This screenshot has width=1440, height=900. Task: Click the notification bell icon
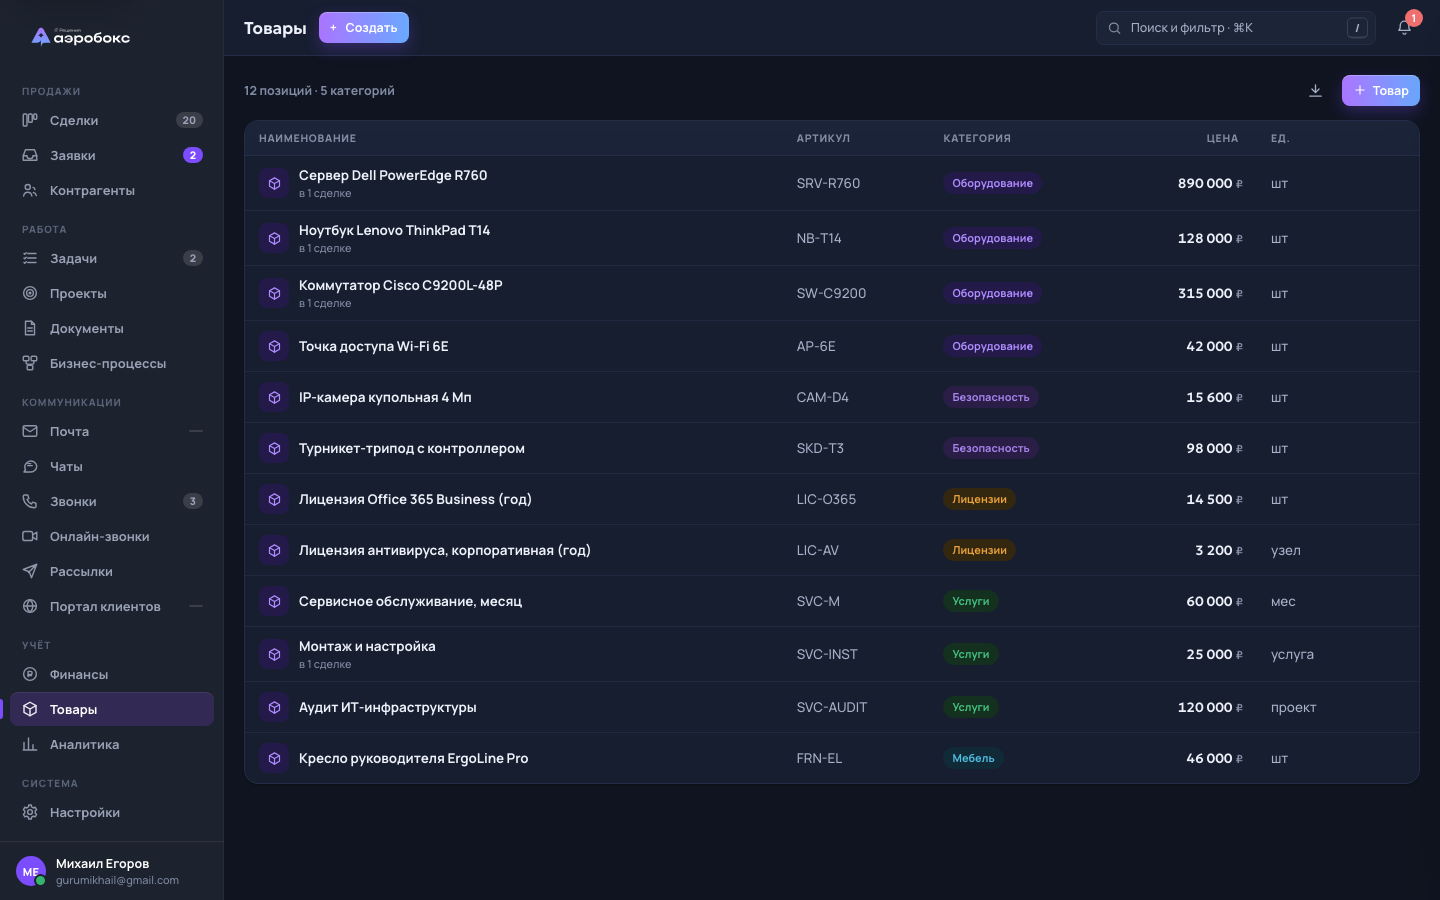pos(1404,28)
